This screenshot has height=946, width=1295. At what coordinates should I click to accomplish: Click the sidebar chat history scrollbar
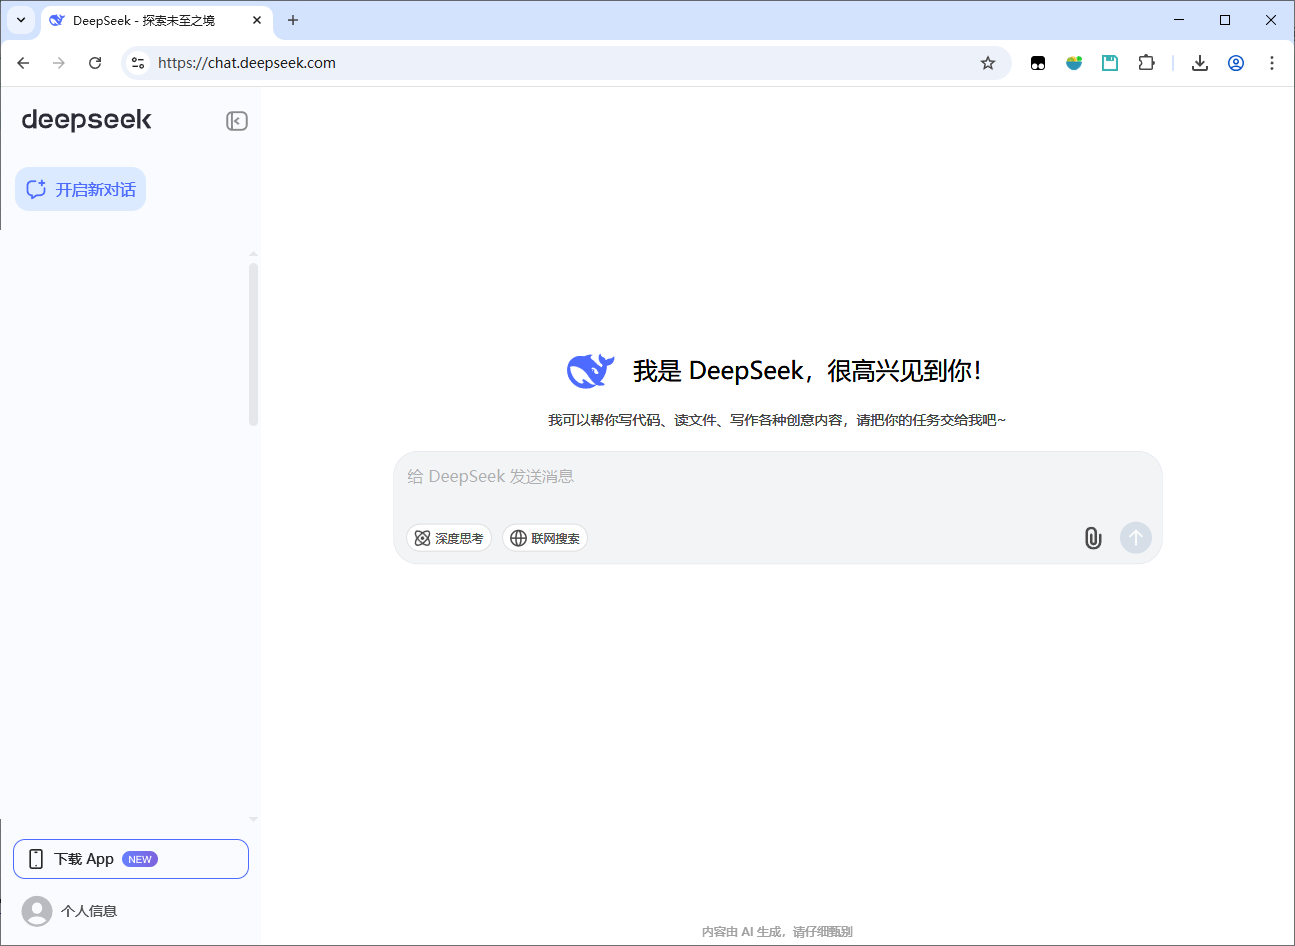click(253, 344)
